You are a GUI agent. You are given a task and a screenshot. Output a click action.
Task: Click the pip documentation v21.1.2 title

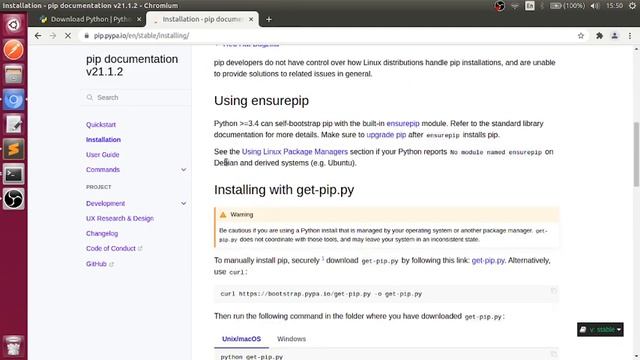click(132, 65)
